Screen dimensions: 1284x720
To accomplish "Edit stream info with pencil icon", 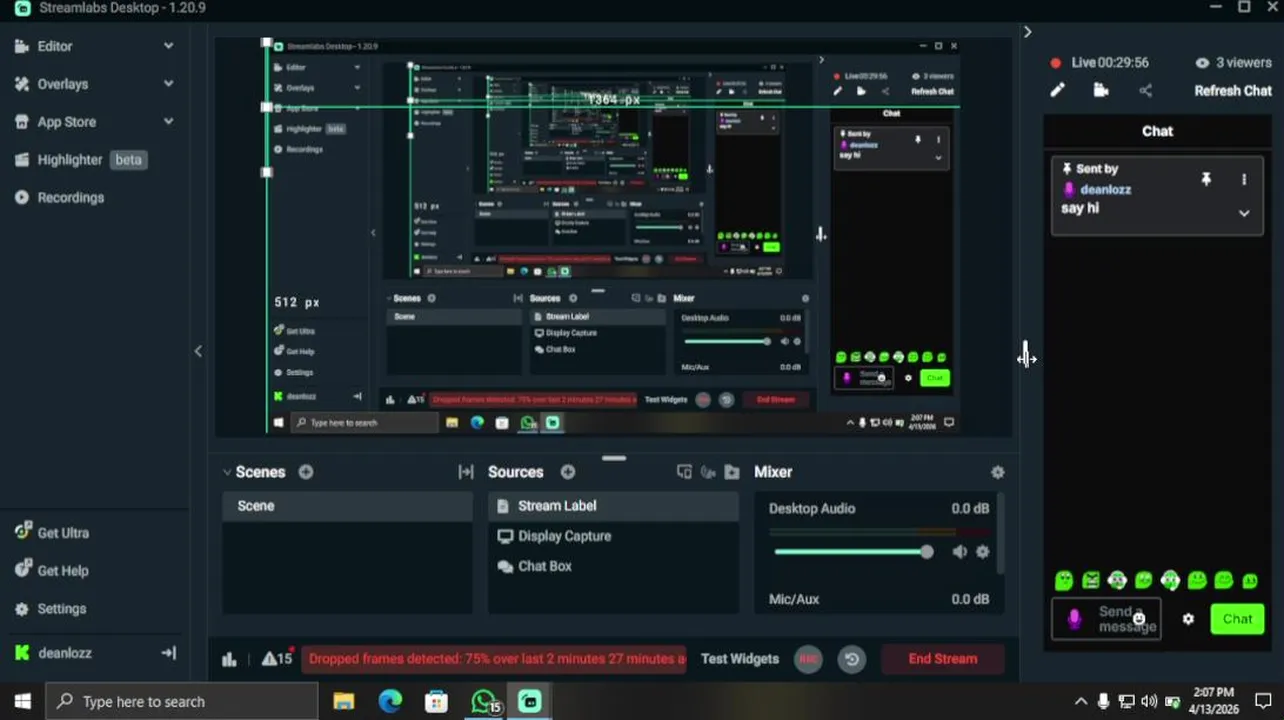I will point(1057,90).
